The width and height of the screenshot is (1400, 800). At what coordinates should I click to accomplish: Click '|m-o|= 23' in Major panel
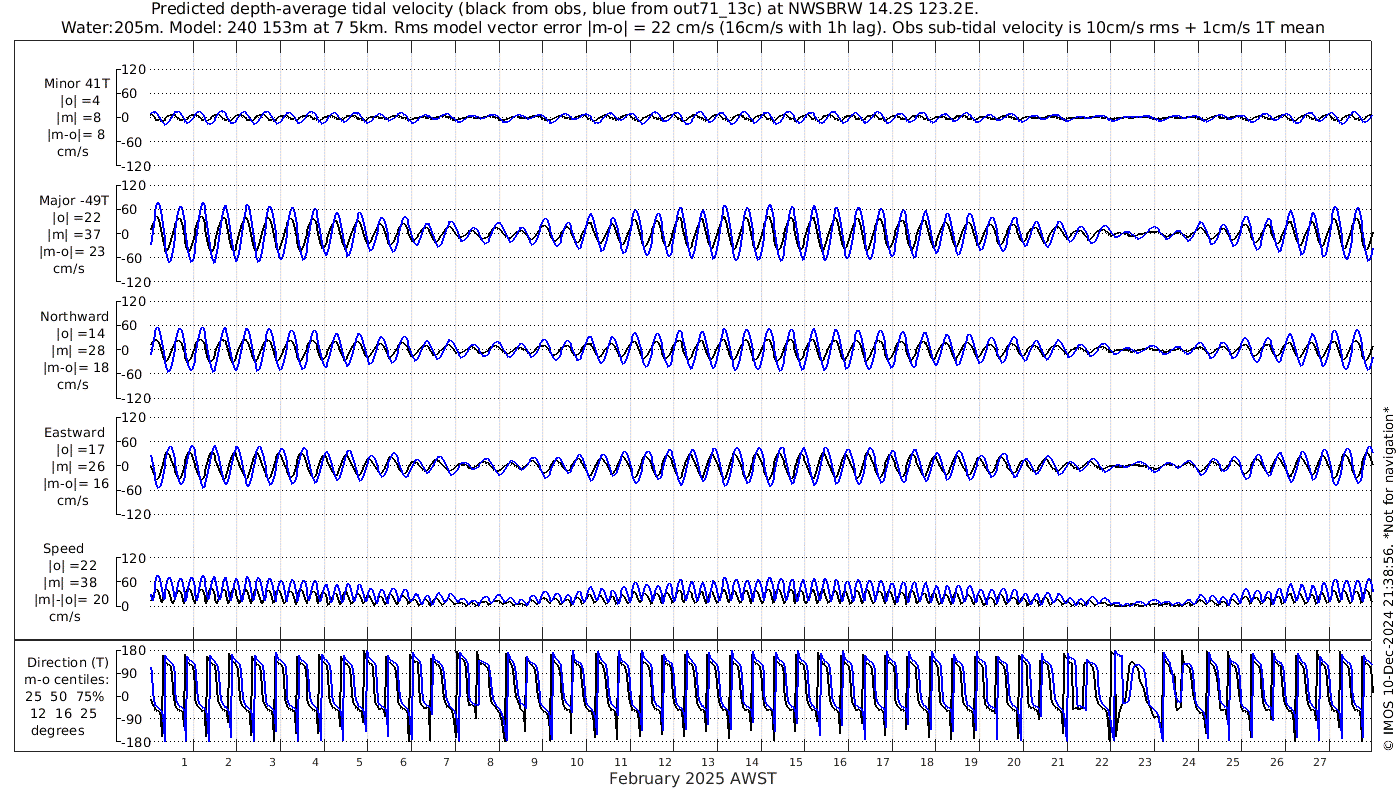(x=73, y=251)
